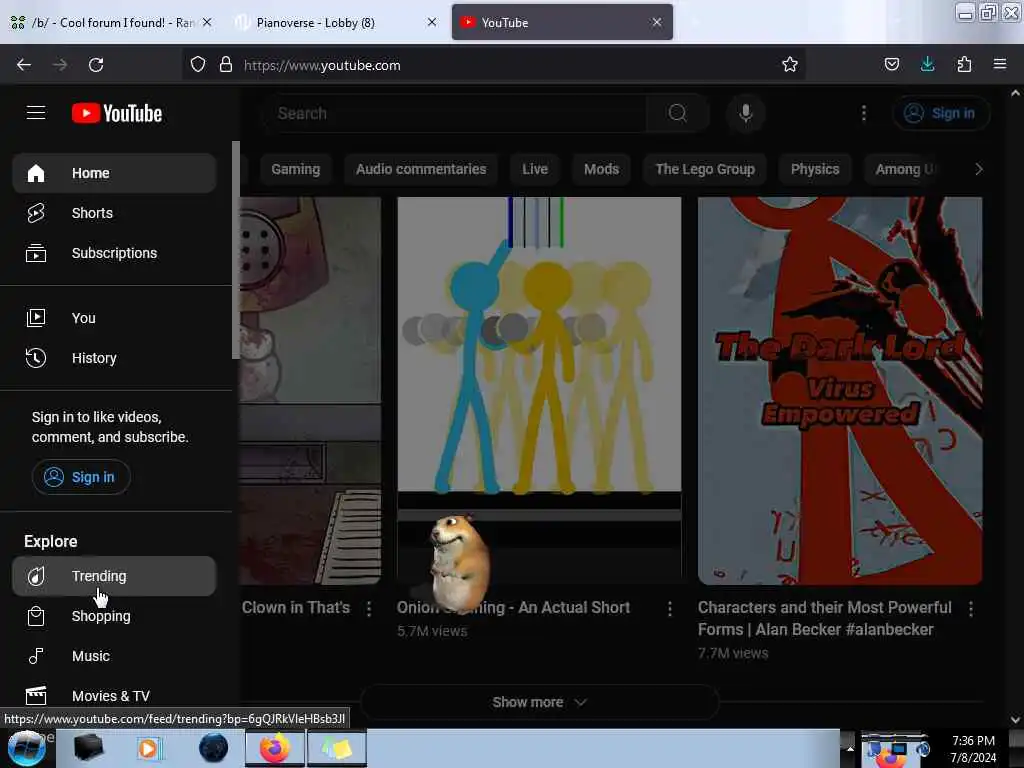The height and width of the screenshot is (768, 1024).
Task: Open tracking protection shield icon
Action: (198, 64)
